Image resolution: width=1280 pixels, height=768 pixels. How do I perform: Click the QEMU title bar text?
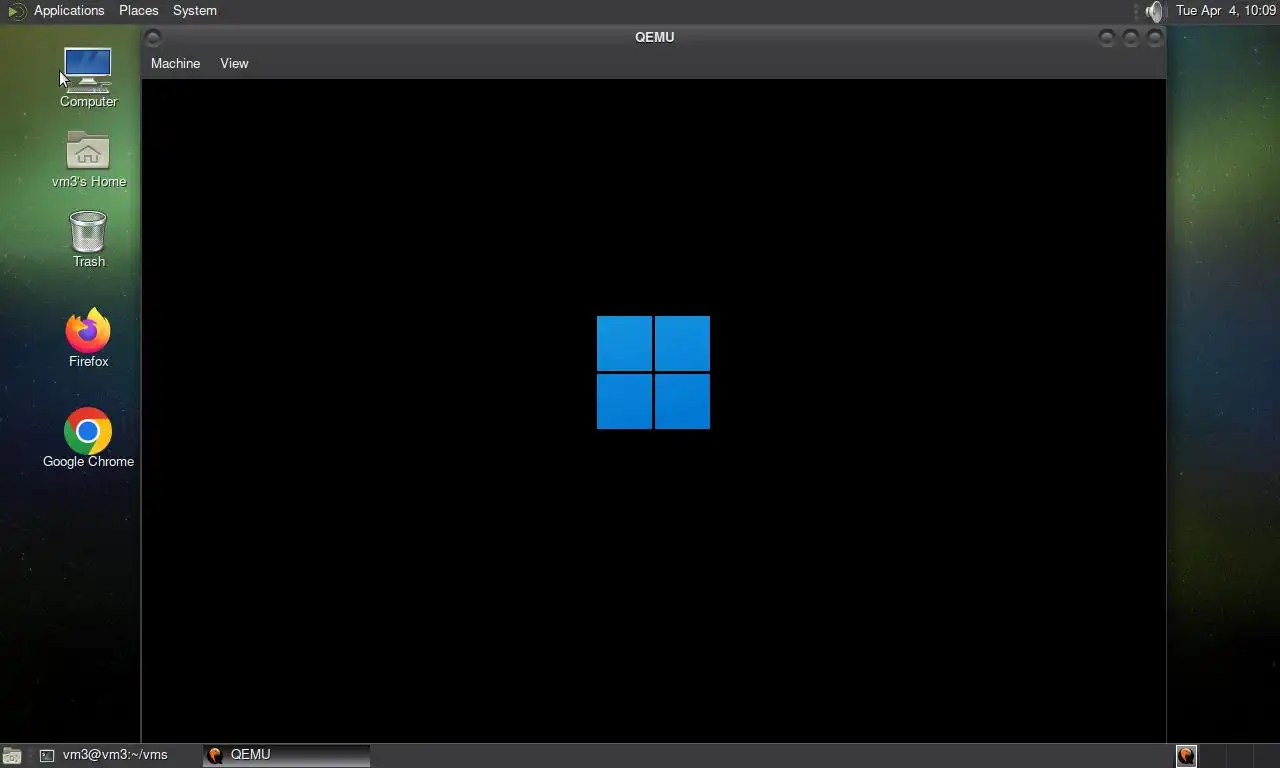click(x=654, y=37)
